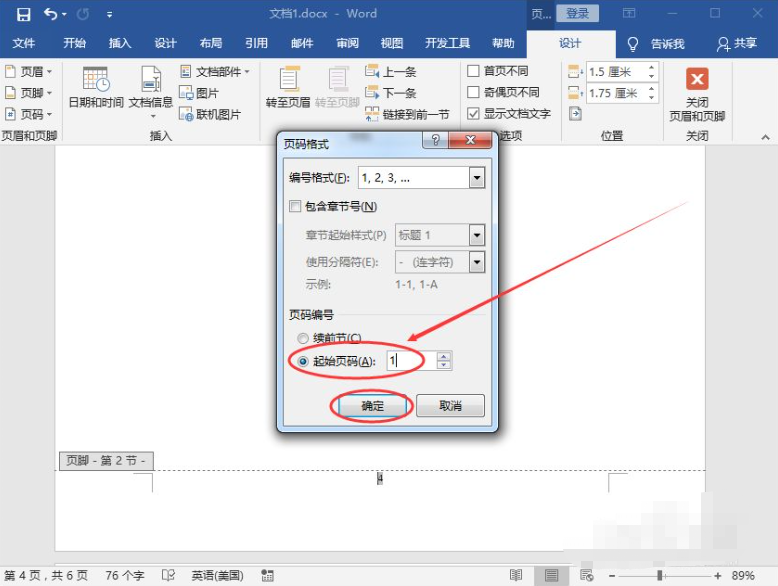Click zoom out minus button
Image resolution: width=778 pixels, height=586 pixels.
pos(612,576)
